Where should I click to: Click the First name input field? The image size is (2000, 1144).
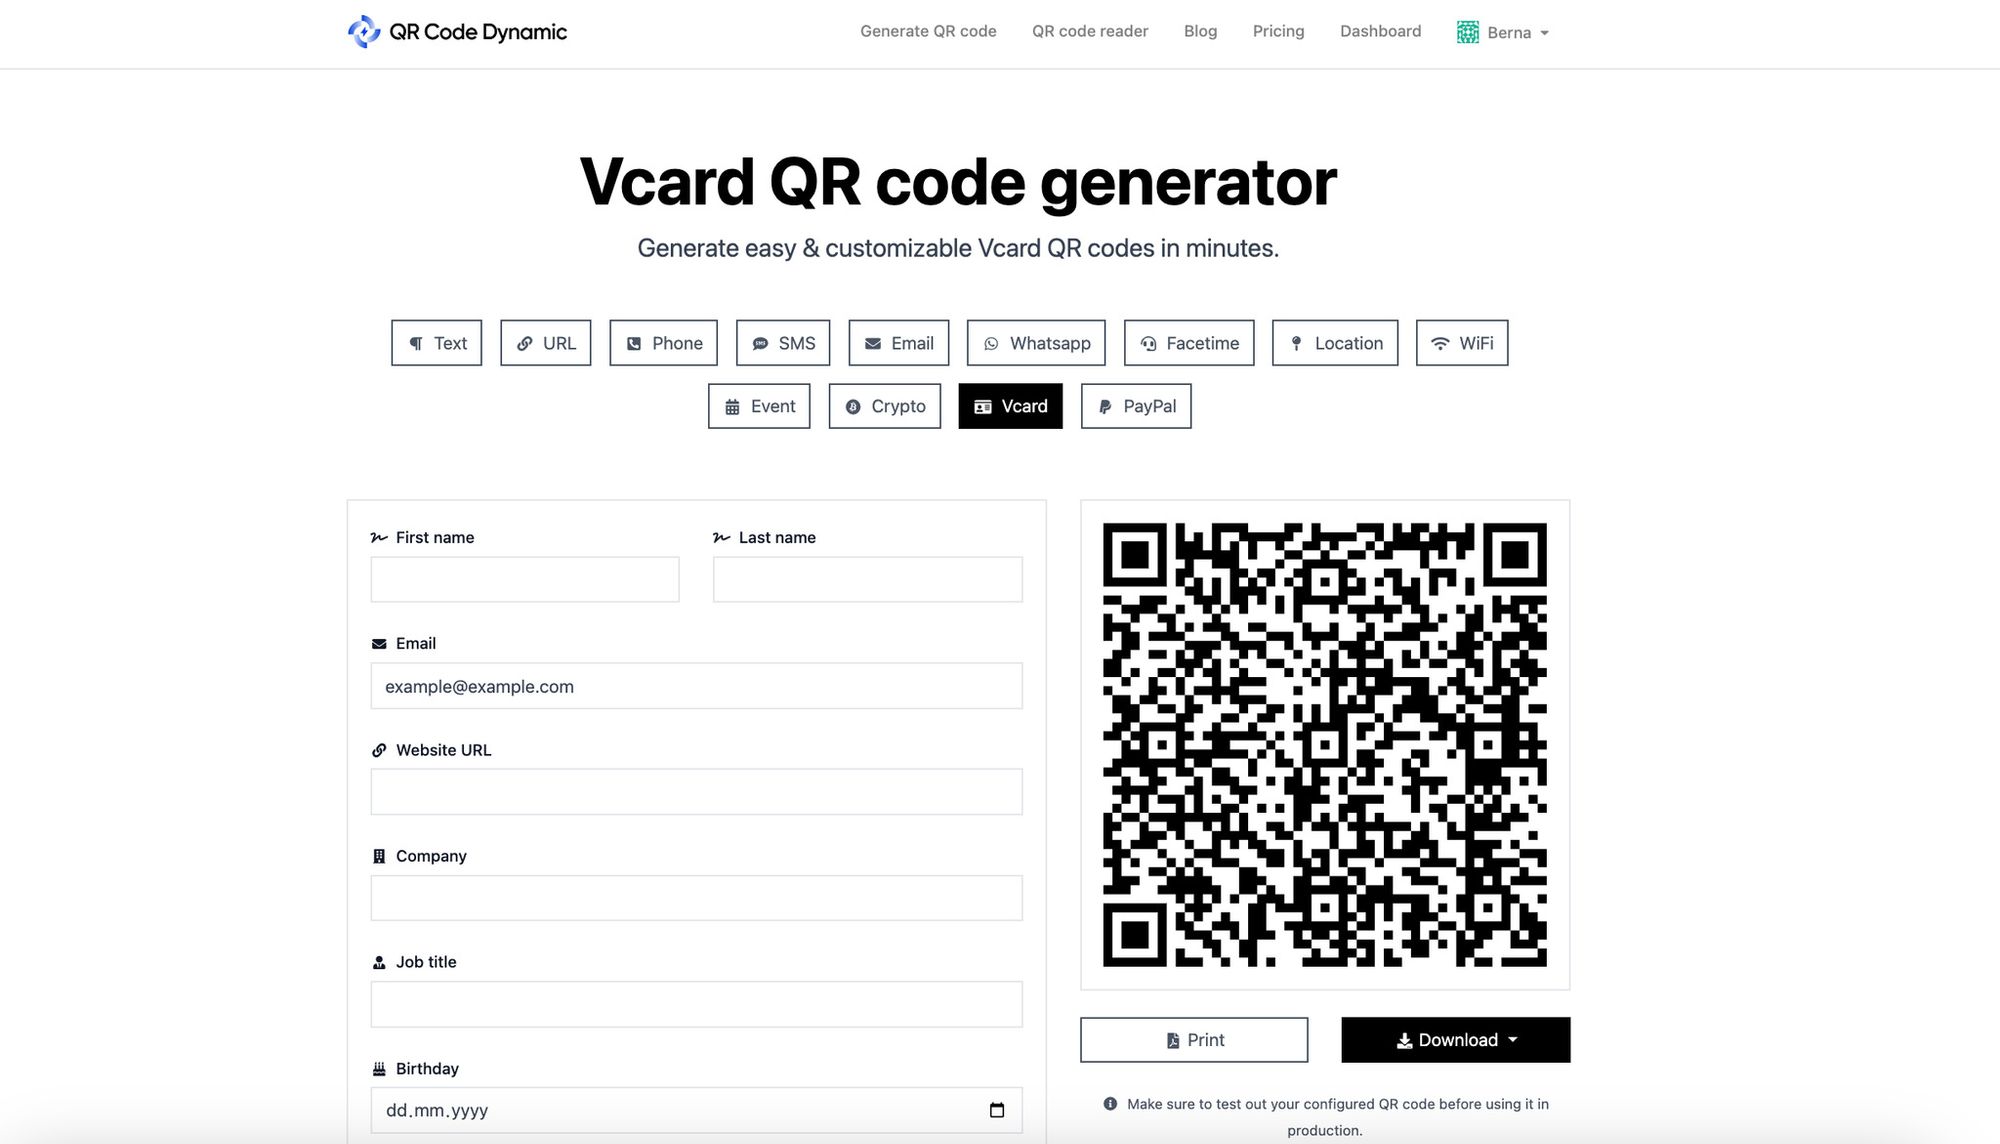pyautogui.click(x=525, y=578)
